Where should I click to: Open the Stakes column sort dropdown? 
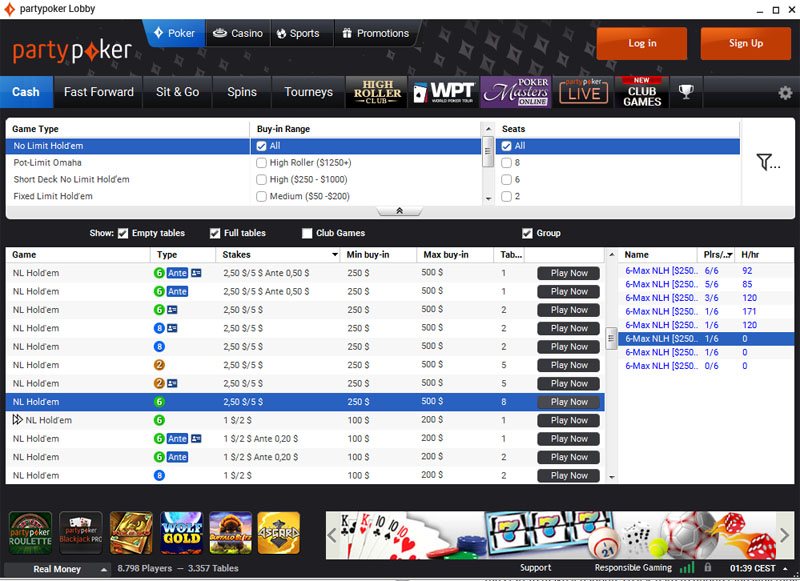335,255
